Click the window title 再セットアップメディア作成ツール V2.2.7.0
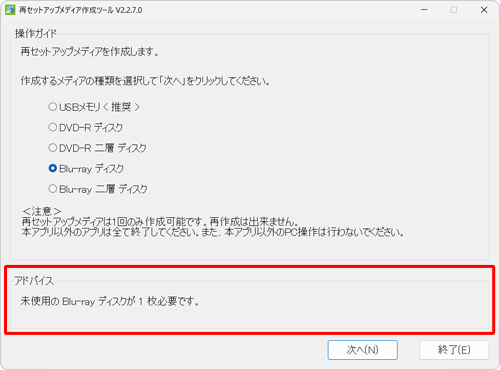500x370 pixels. [x=81, y=10]
